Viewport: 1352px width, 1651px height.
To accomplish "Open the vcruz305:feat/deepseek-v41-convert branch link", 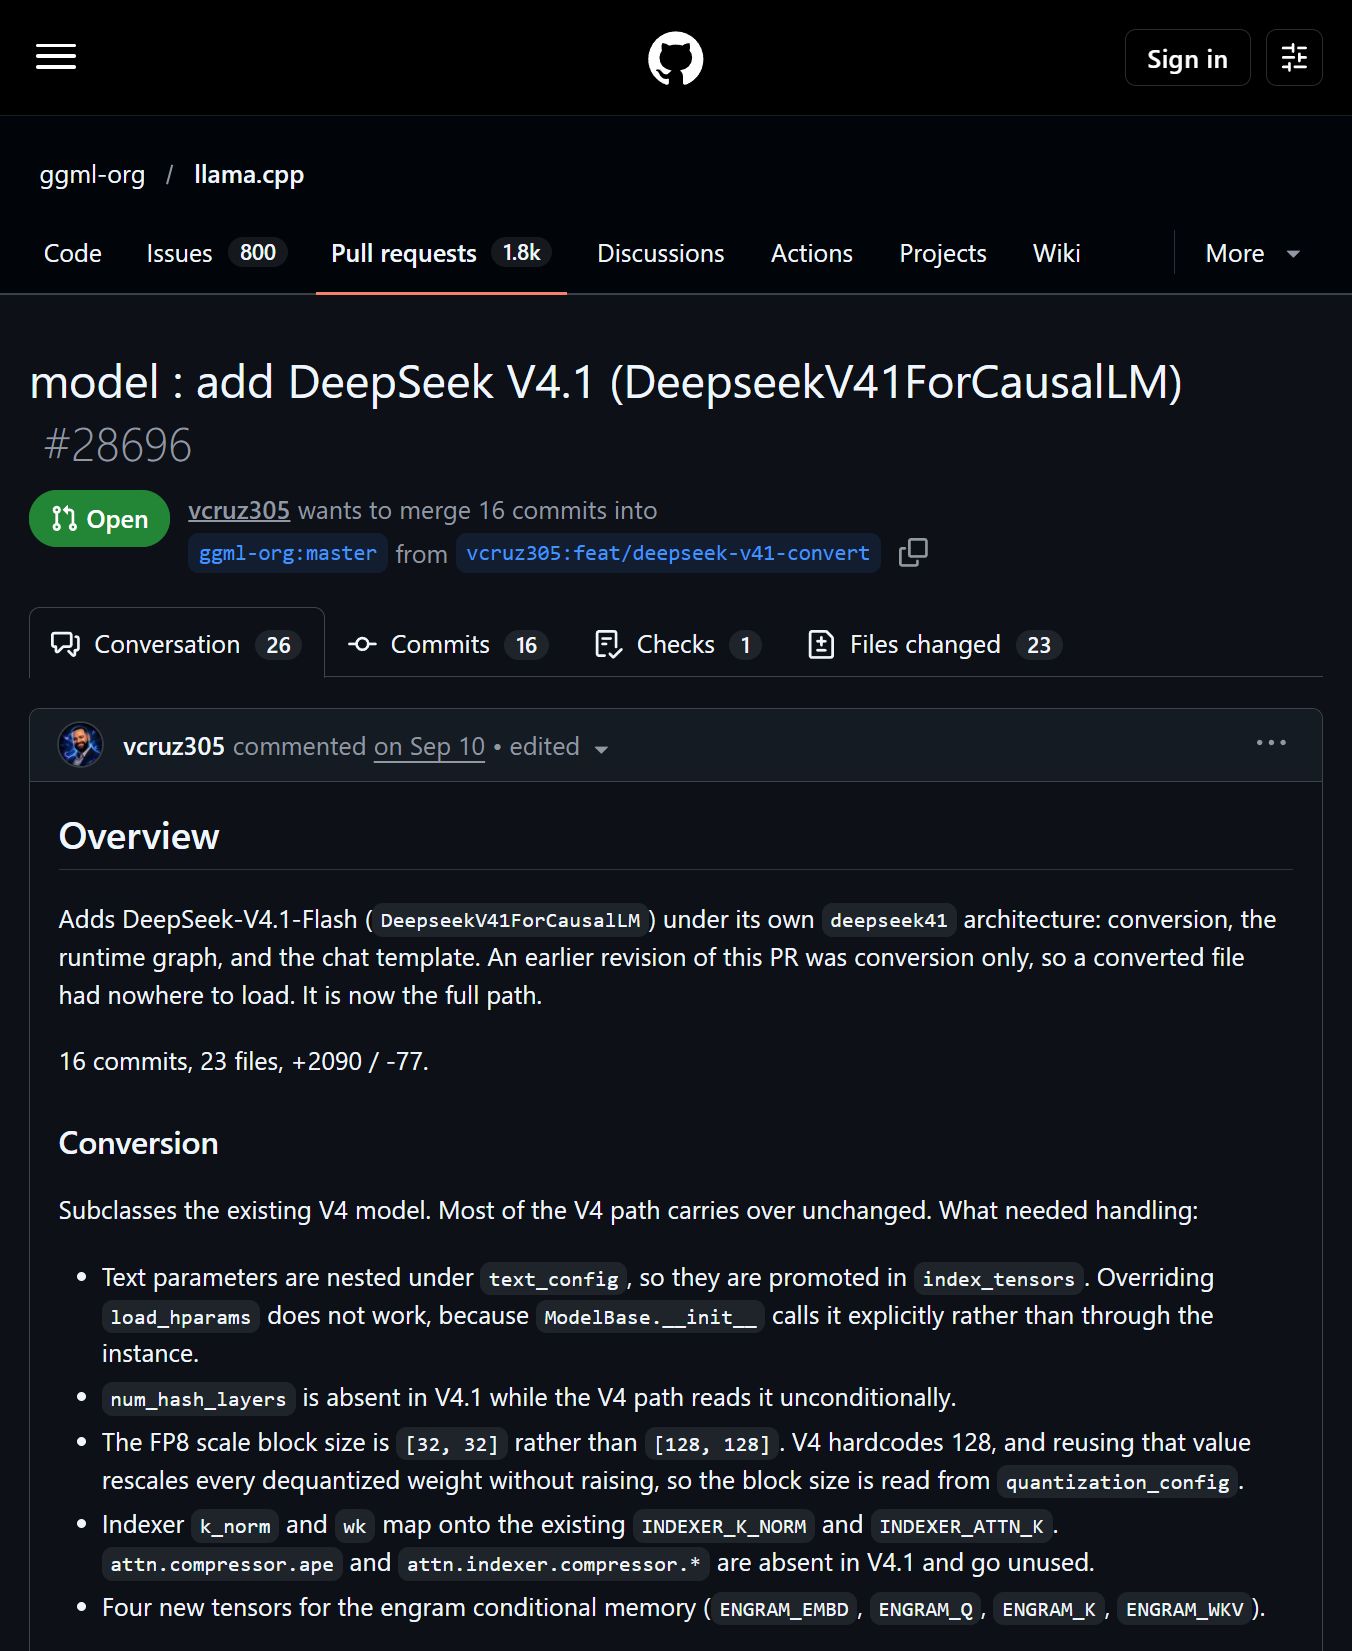I will tap(668, 553).
